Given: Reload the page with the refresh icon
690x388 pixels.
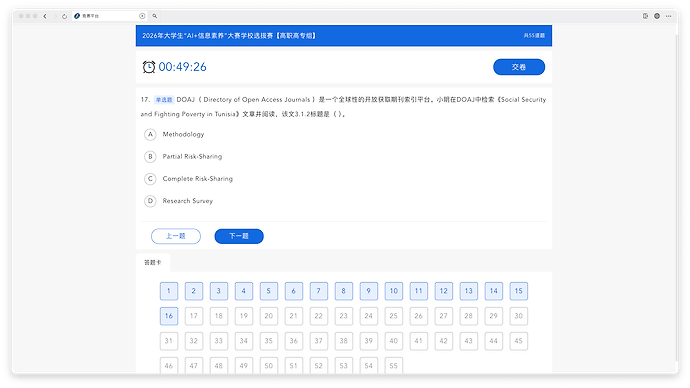Looking at the screenshot, I should [64, 16].
